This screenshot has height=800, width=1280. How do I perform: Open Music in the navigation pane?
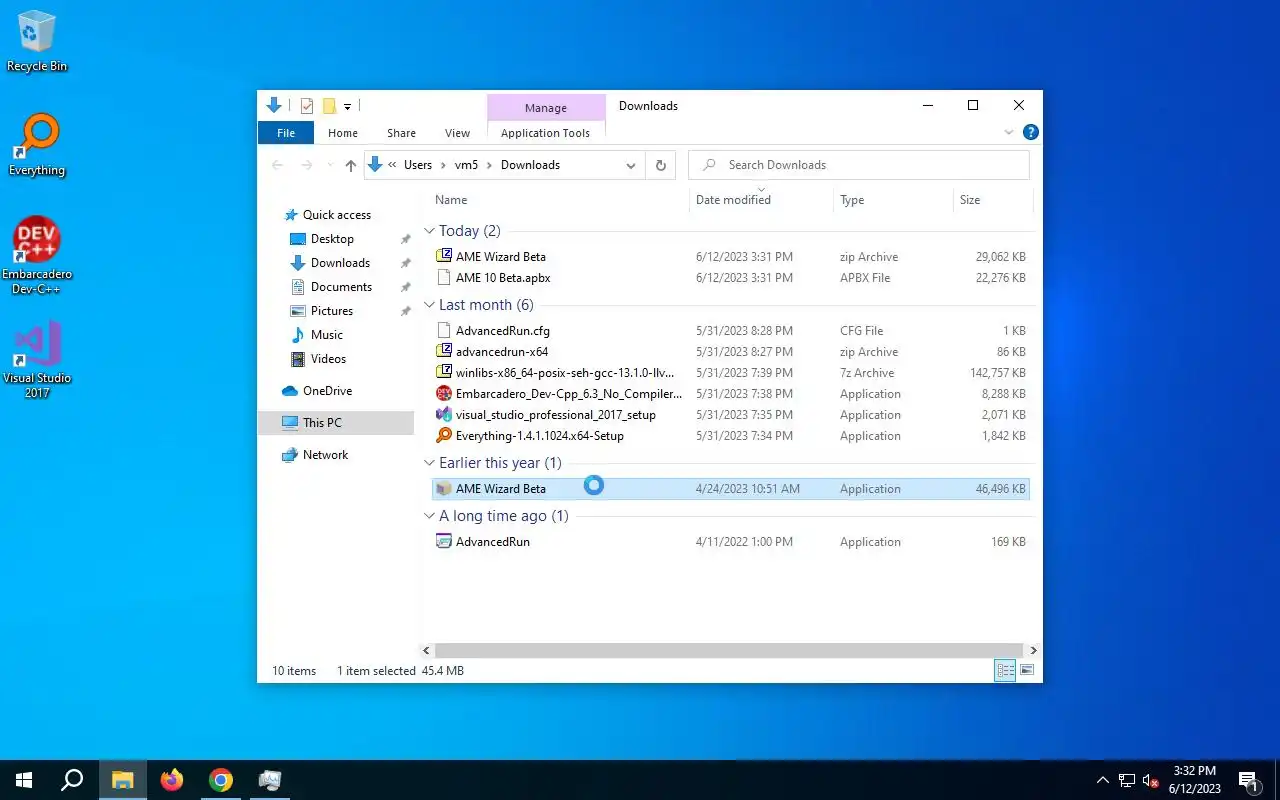point(327,335)
